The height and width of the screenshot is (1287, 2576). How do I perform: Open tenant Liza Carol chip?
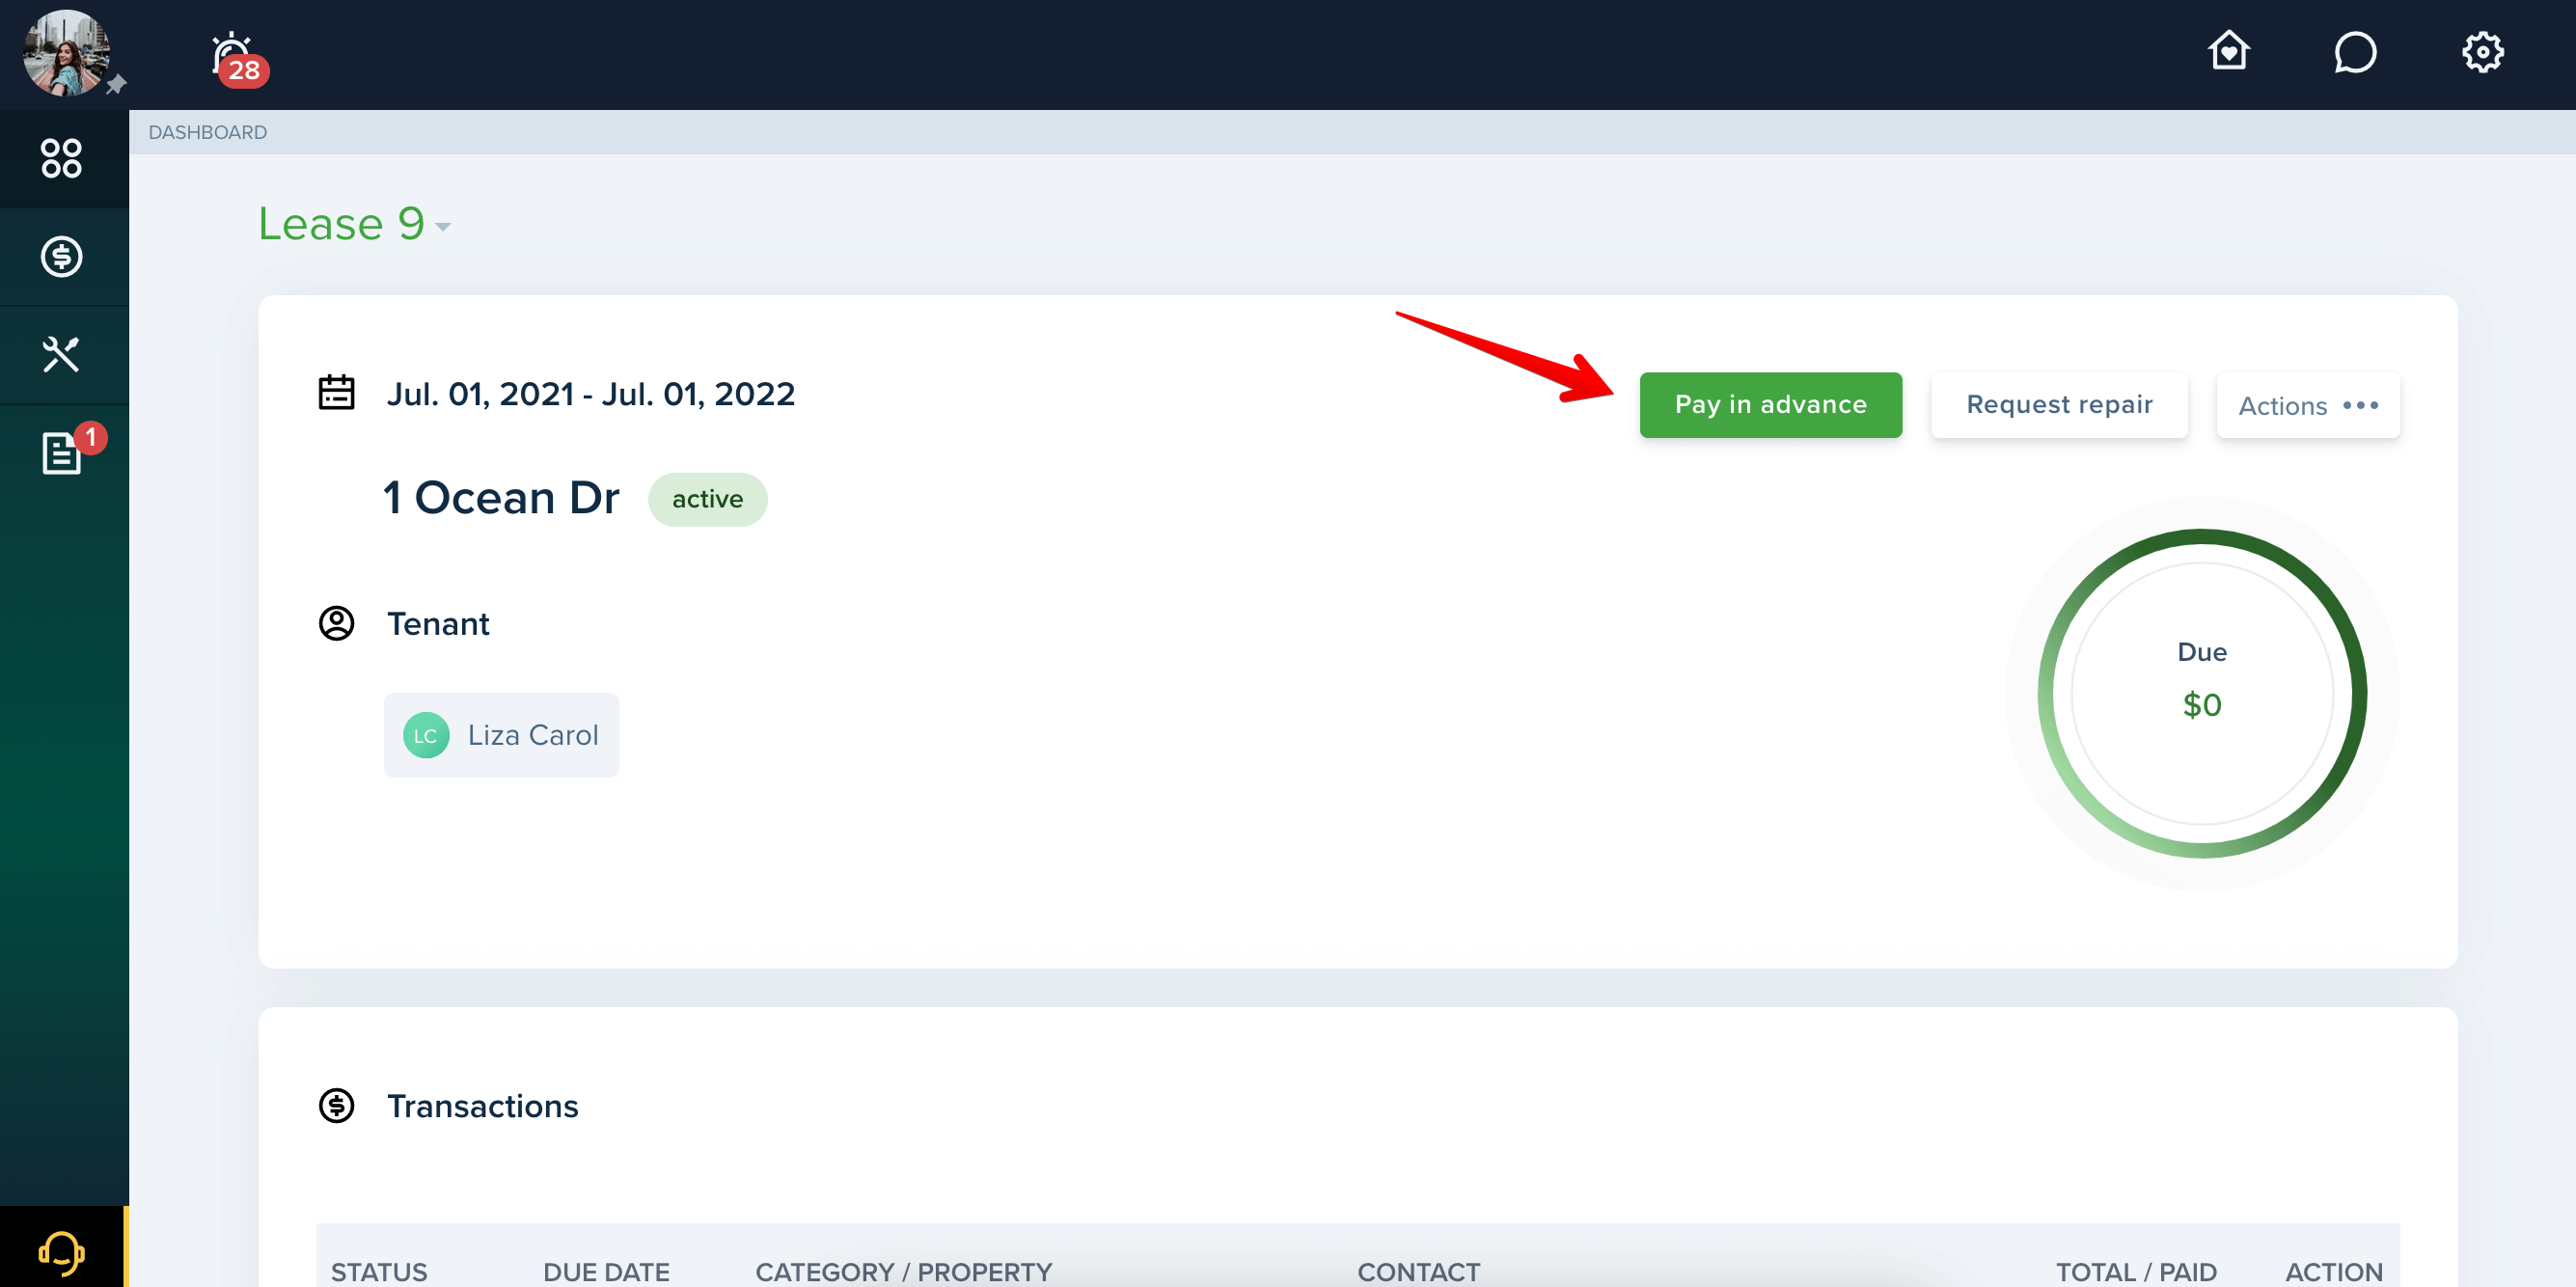(x=501, y=735)
